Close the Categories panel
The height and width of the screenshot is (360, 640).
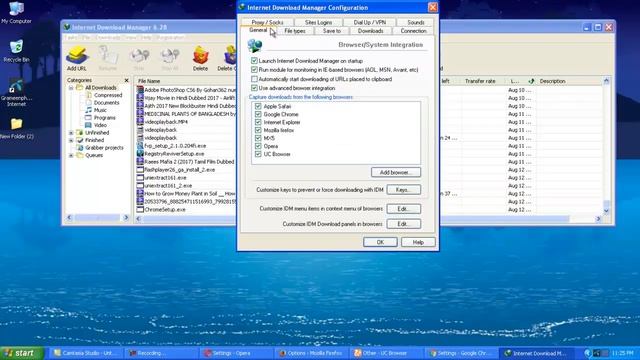coord(127,80)
